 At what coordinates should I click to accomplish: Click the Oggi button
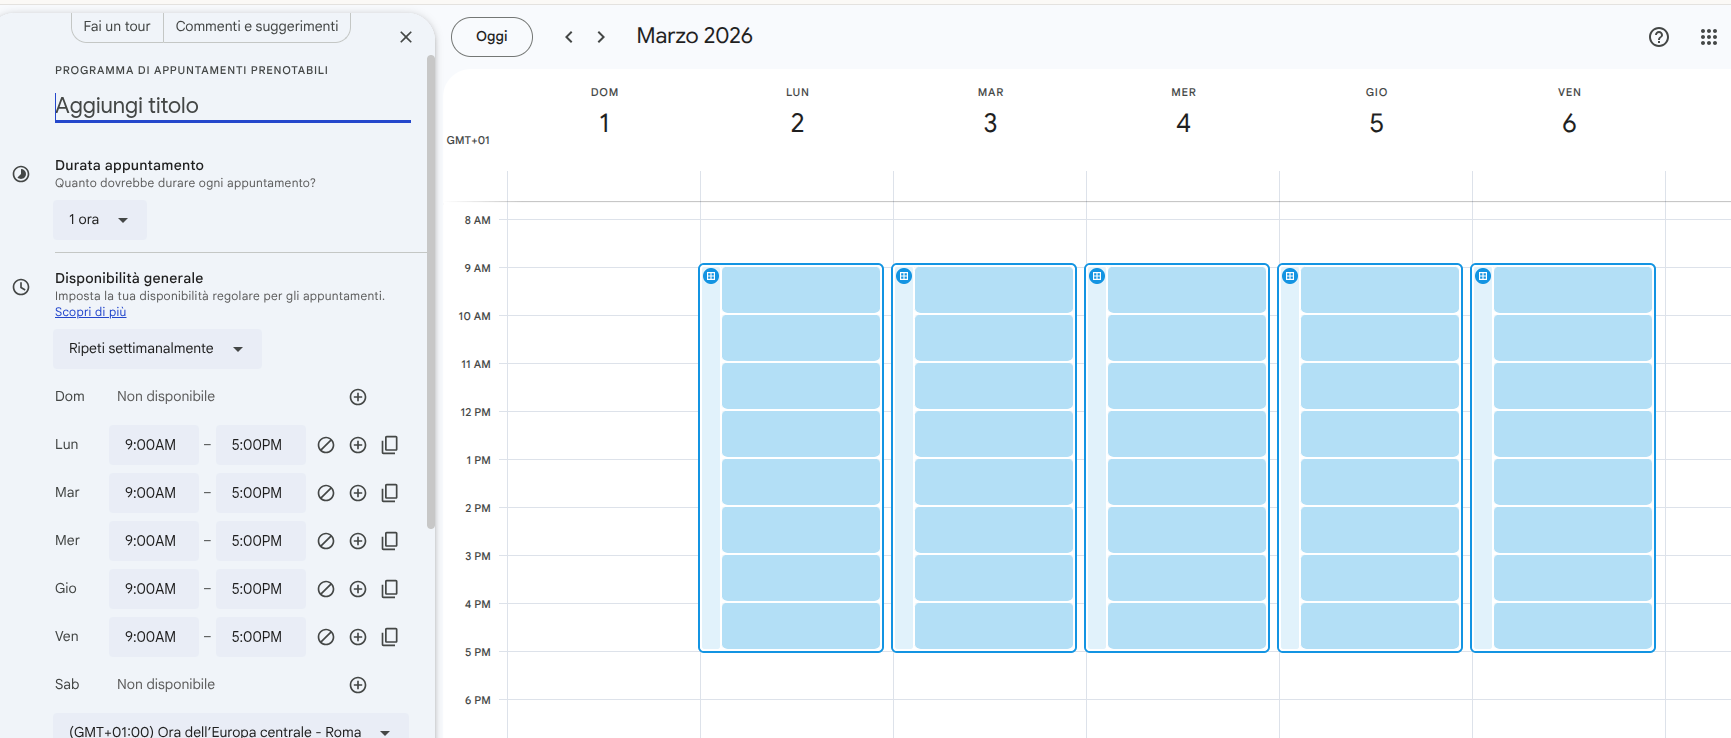[x=492, y=37]
